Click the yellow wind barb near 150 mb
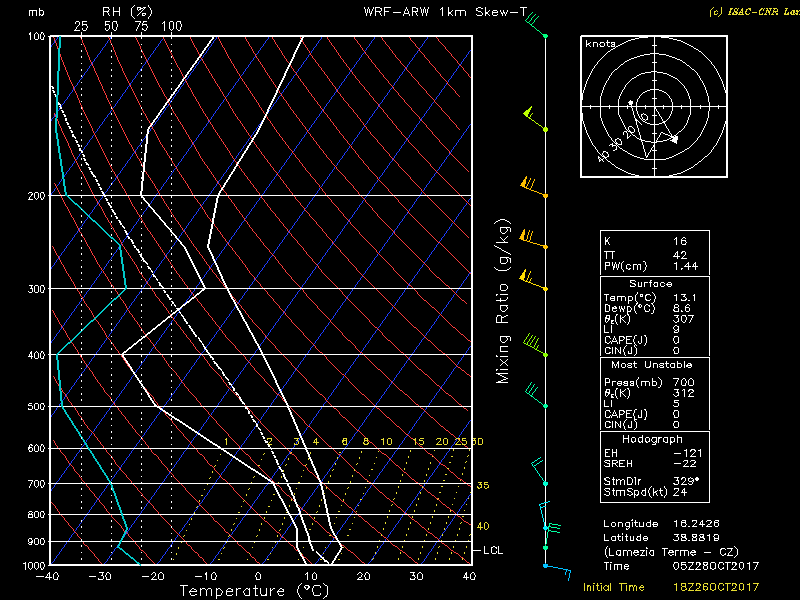 [535, 119]
